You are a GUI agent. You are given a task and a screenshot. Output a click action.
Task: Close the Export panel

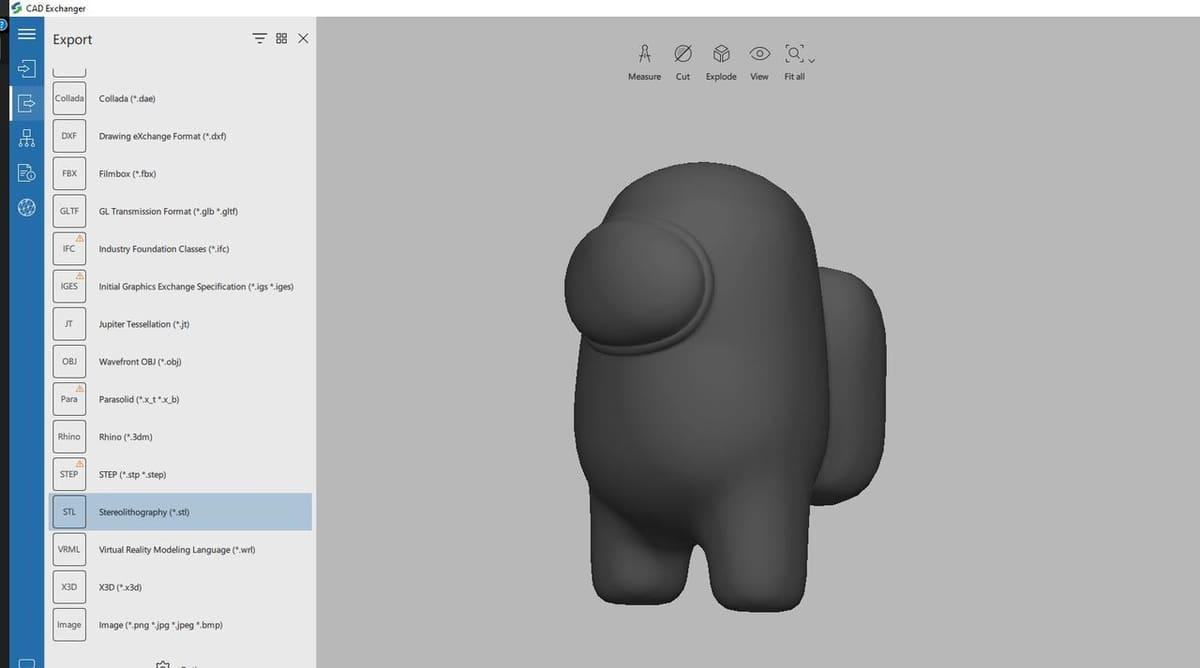point(303,38)
